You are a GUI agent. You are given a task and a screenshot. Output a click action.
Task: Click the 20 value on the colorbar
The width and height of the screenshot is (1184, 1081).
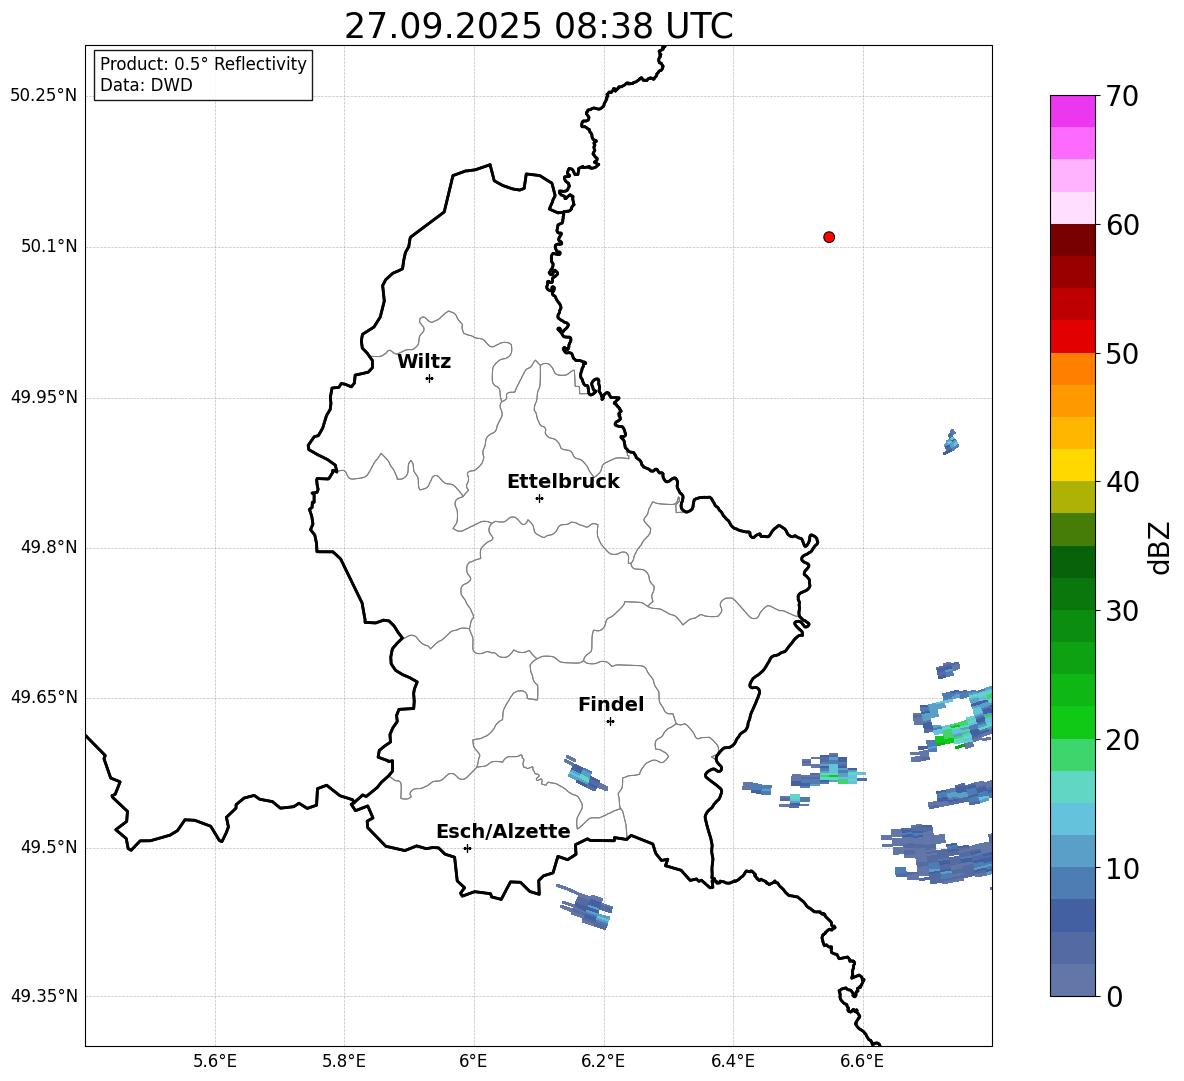tap(1122, 740)
